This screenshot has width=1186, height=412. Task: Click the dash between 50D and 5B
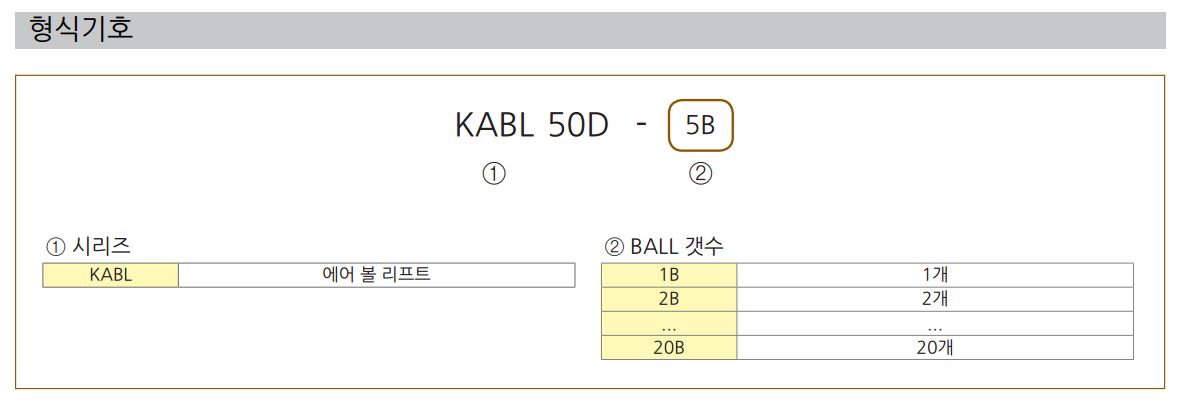641,125
